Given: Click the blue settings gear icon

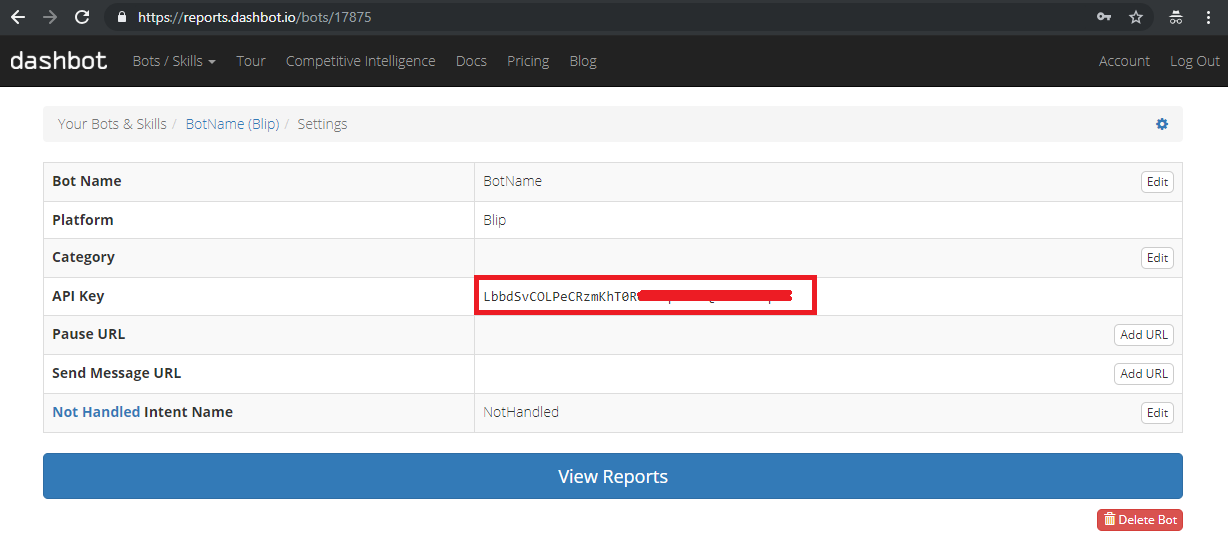Looking at the screenshot, I should [1162, 124].
